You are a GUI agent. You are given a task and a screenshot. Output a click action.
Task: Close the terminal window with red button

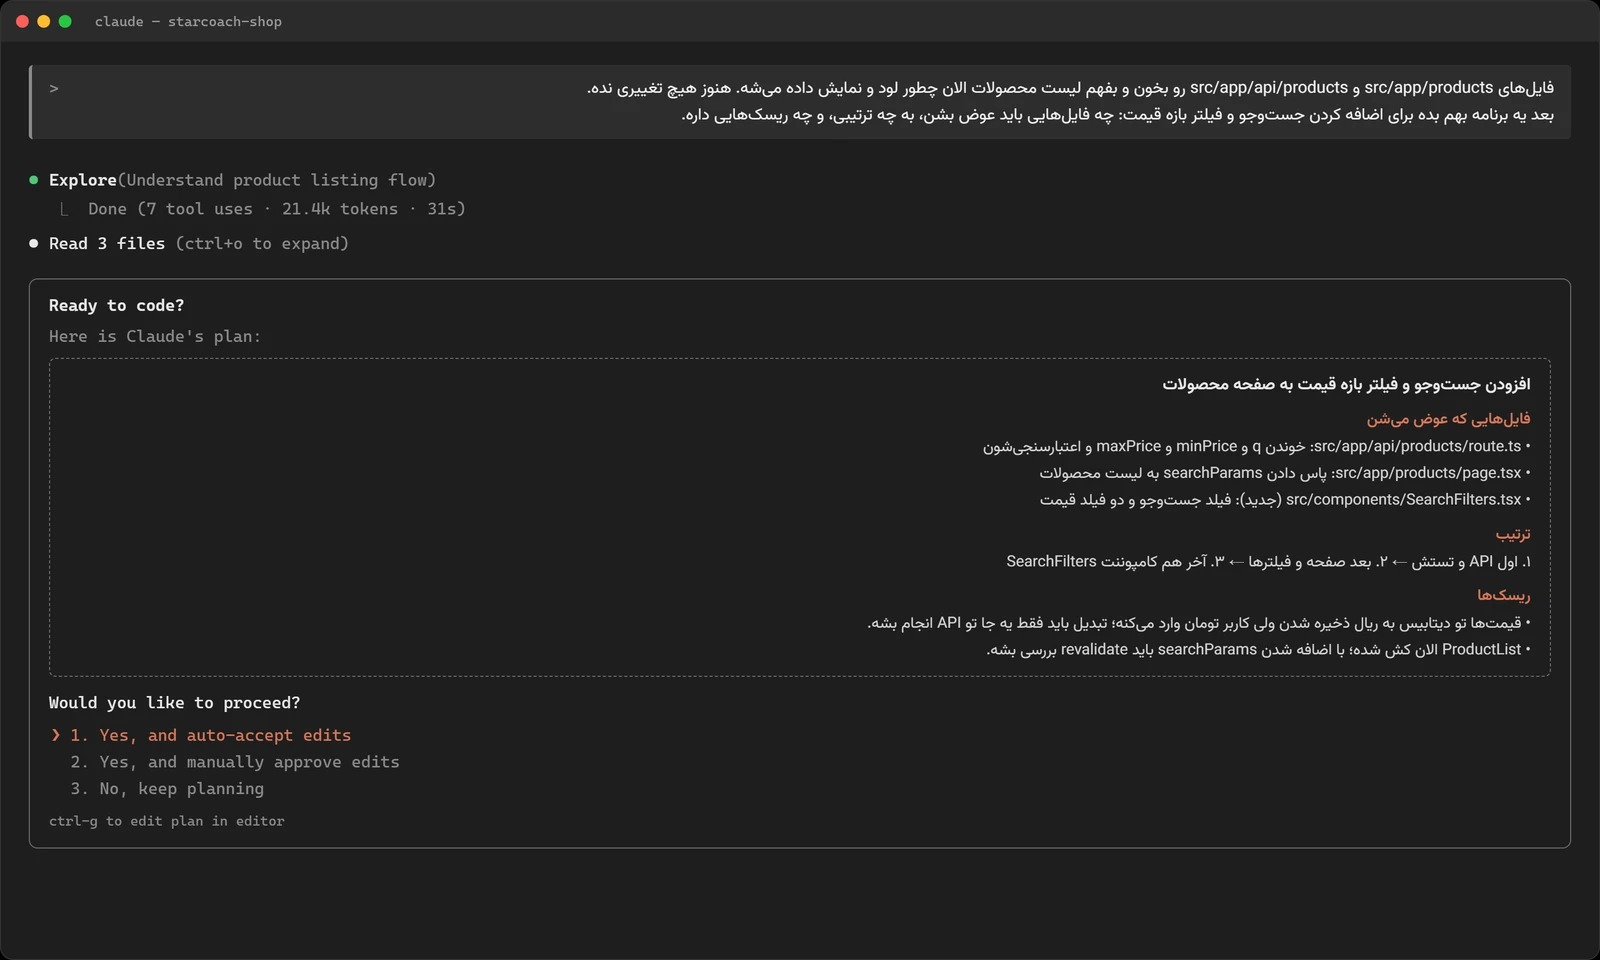22,21
